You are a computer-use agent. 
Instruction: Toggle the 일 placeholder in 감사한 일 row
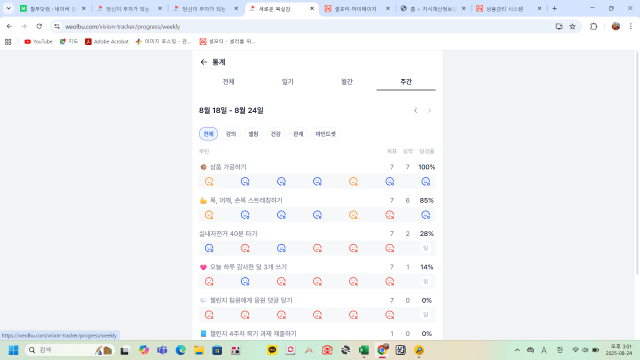point(425,281)
